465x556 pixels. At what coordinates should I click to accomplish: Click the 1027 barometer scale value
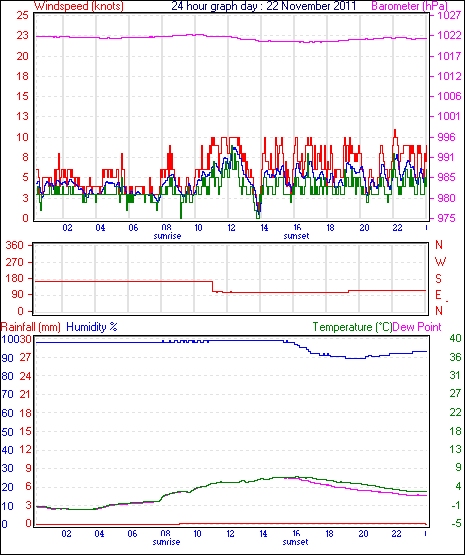[x=449, y=16]
